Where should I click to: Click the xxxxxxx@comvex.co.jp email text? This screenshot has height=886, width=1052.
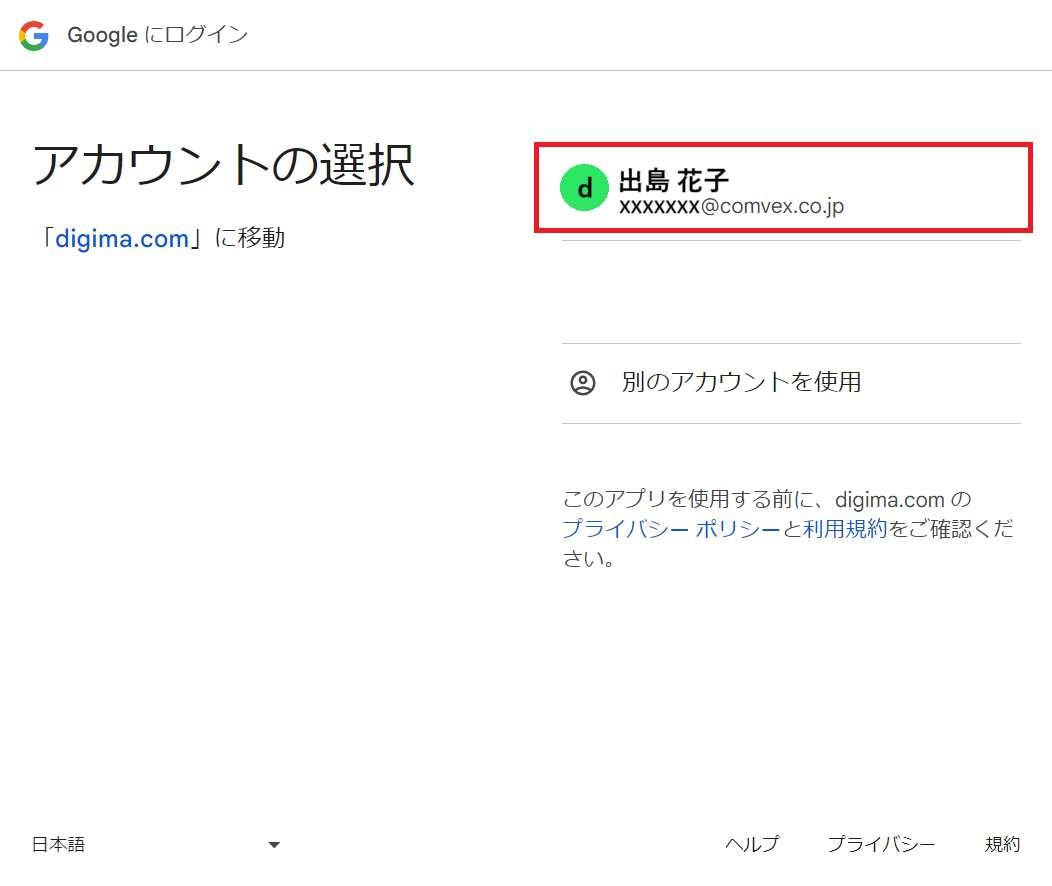tap(731, 206)
